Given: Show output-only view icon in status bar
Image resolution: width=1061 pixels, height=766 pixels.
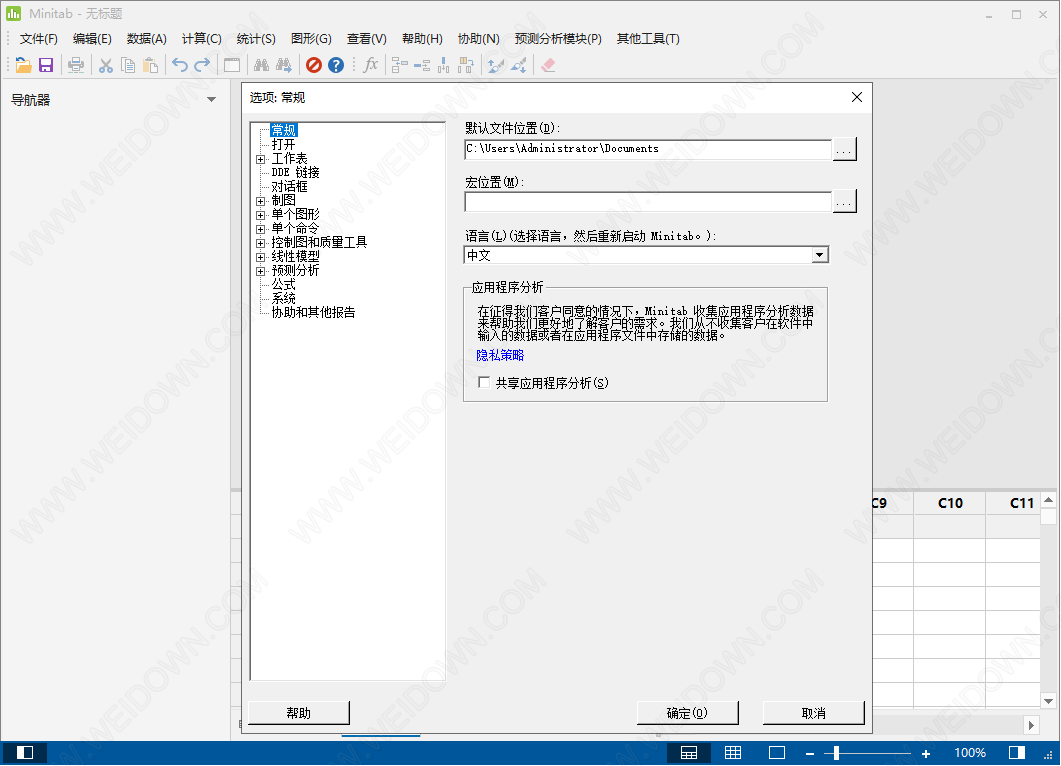Looking at the screenshot, I should (x=777, y=752).
